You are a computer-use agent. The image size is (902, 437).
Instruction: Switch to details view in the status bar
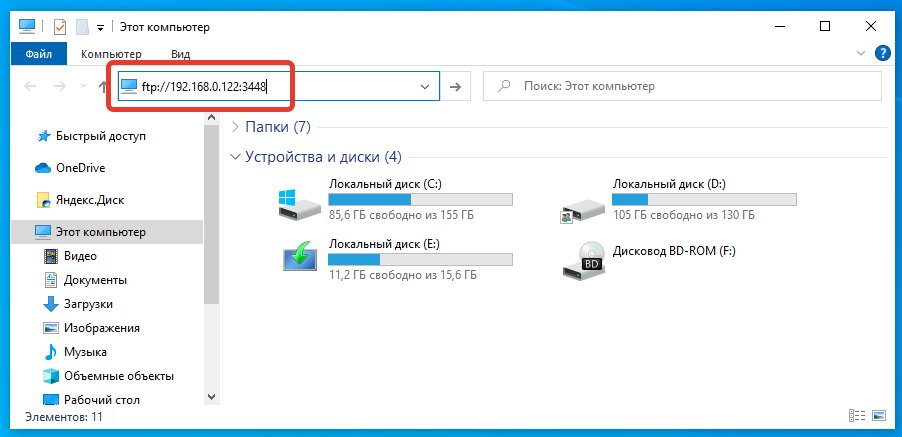coord(857,416)
